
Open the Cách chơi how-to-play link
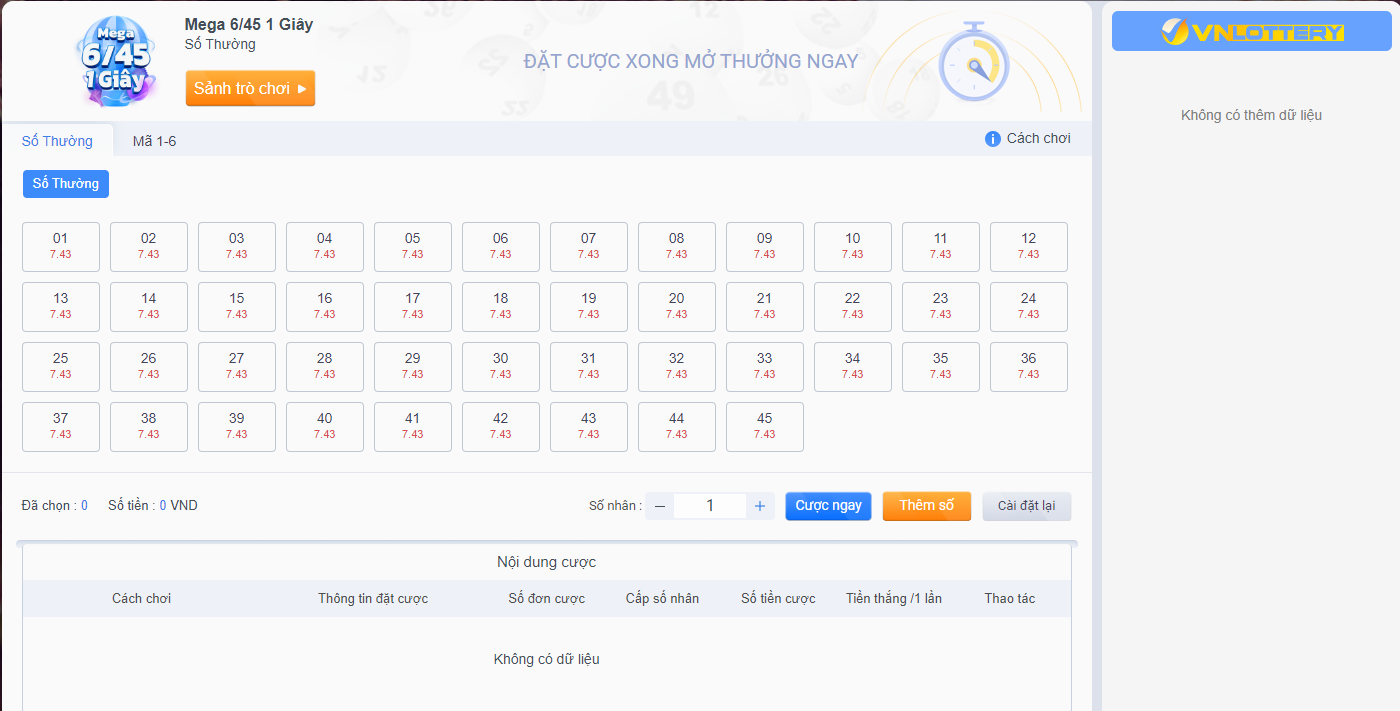coord(1038,139)
